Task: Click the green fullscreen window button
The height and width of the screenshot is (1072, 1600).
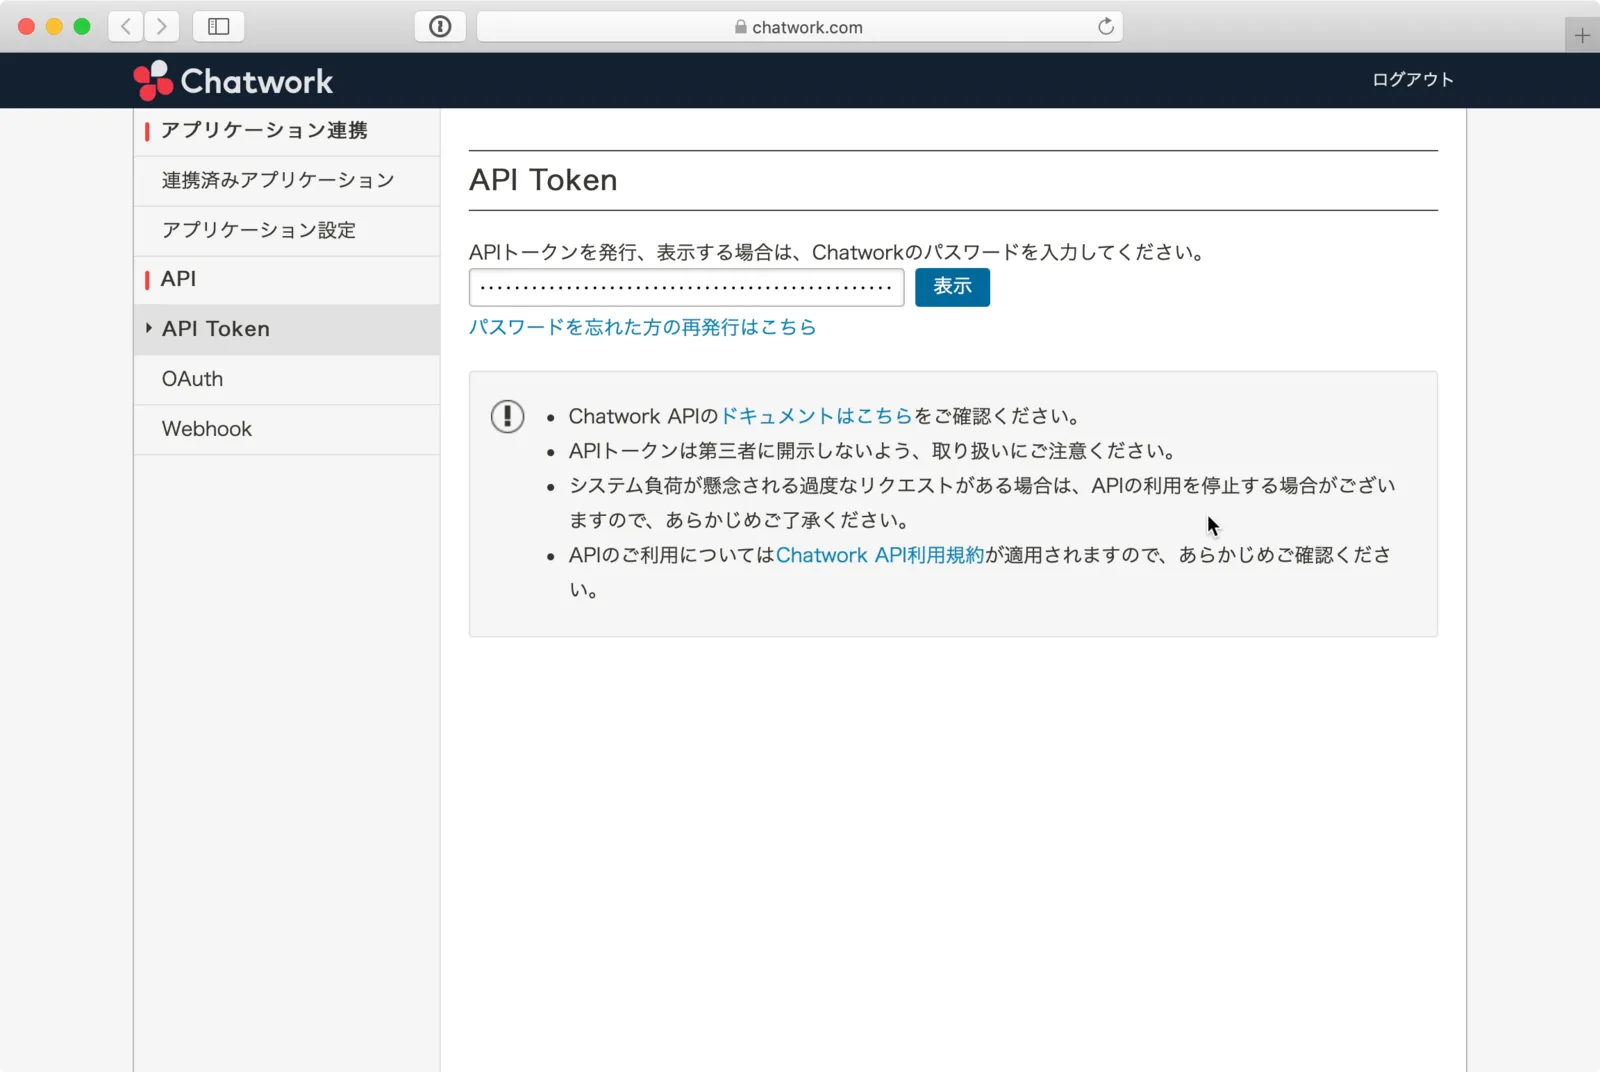Action: click(x=82, y=27)
